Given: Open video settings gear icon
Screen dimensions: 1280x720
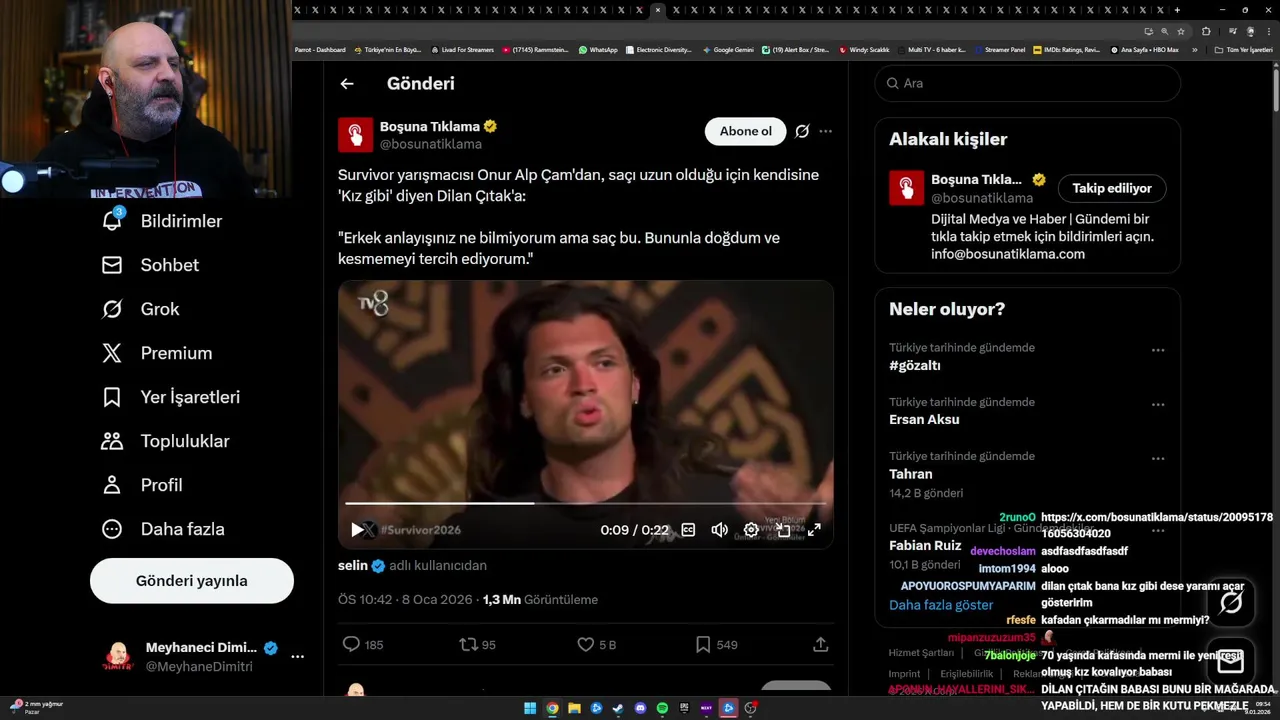Looking at the screenshot, I should coord(751,530).
